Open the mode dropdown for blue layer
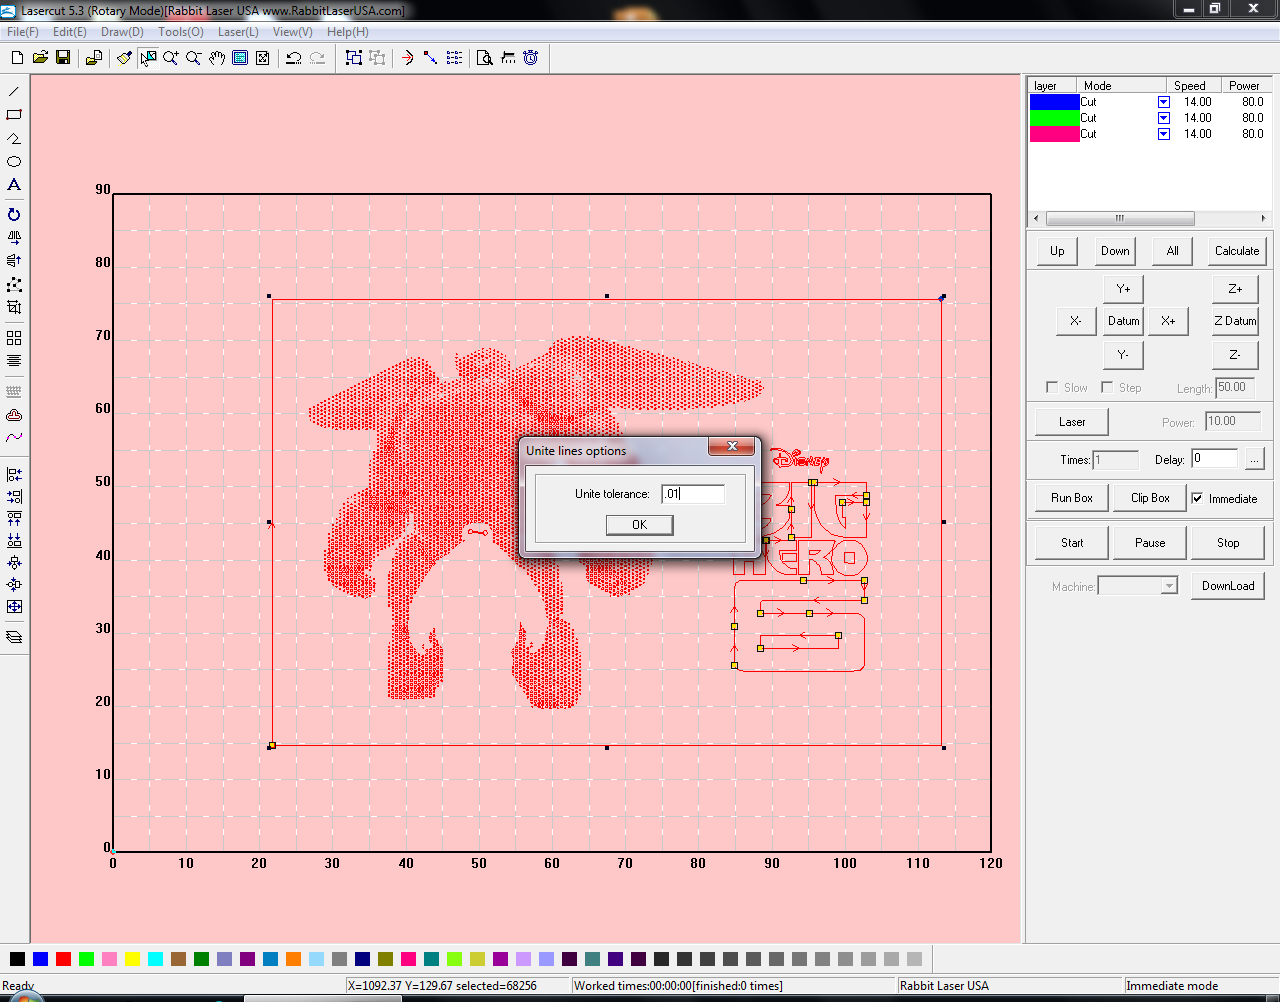 tap(1164, 102)
